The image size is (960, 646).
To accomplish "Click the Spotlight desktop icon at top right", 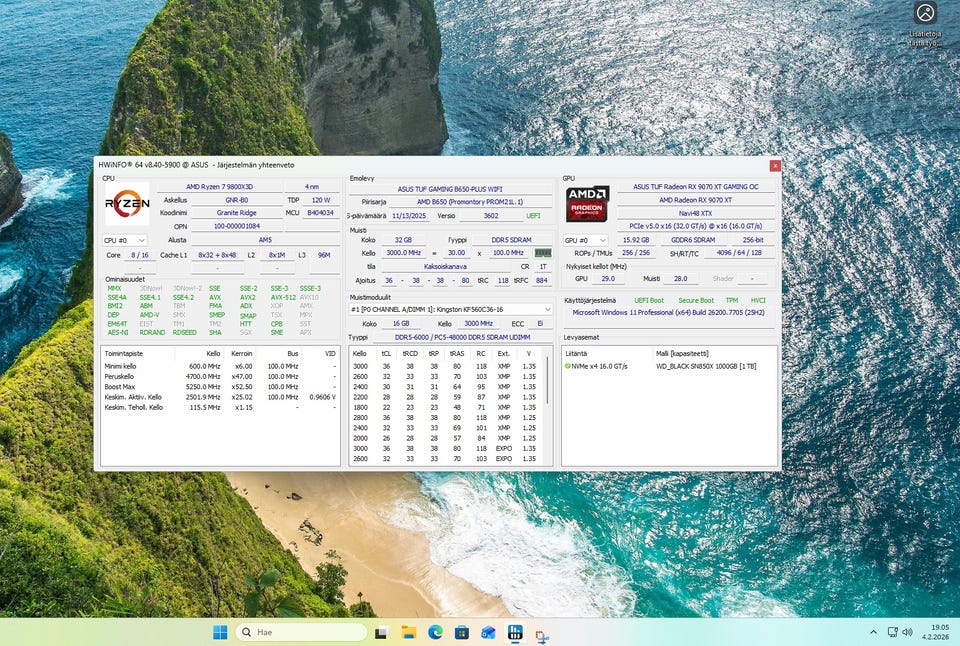I will [925, 14].
